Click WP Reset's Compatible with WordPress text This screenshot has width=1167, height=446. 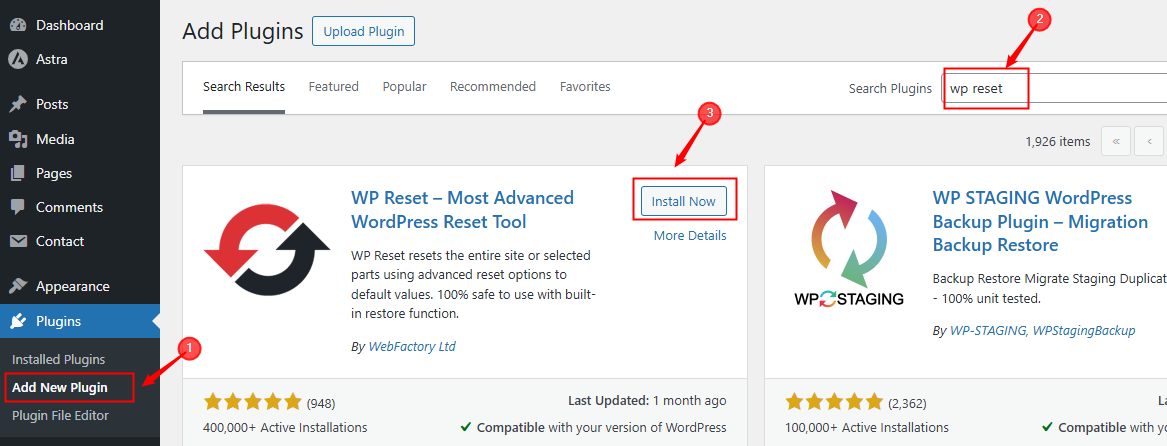(593, 427)
